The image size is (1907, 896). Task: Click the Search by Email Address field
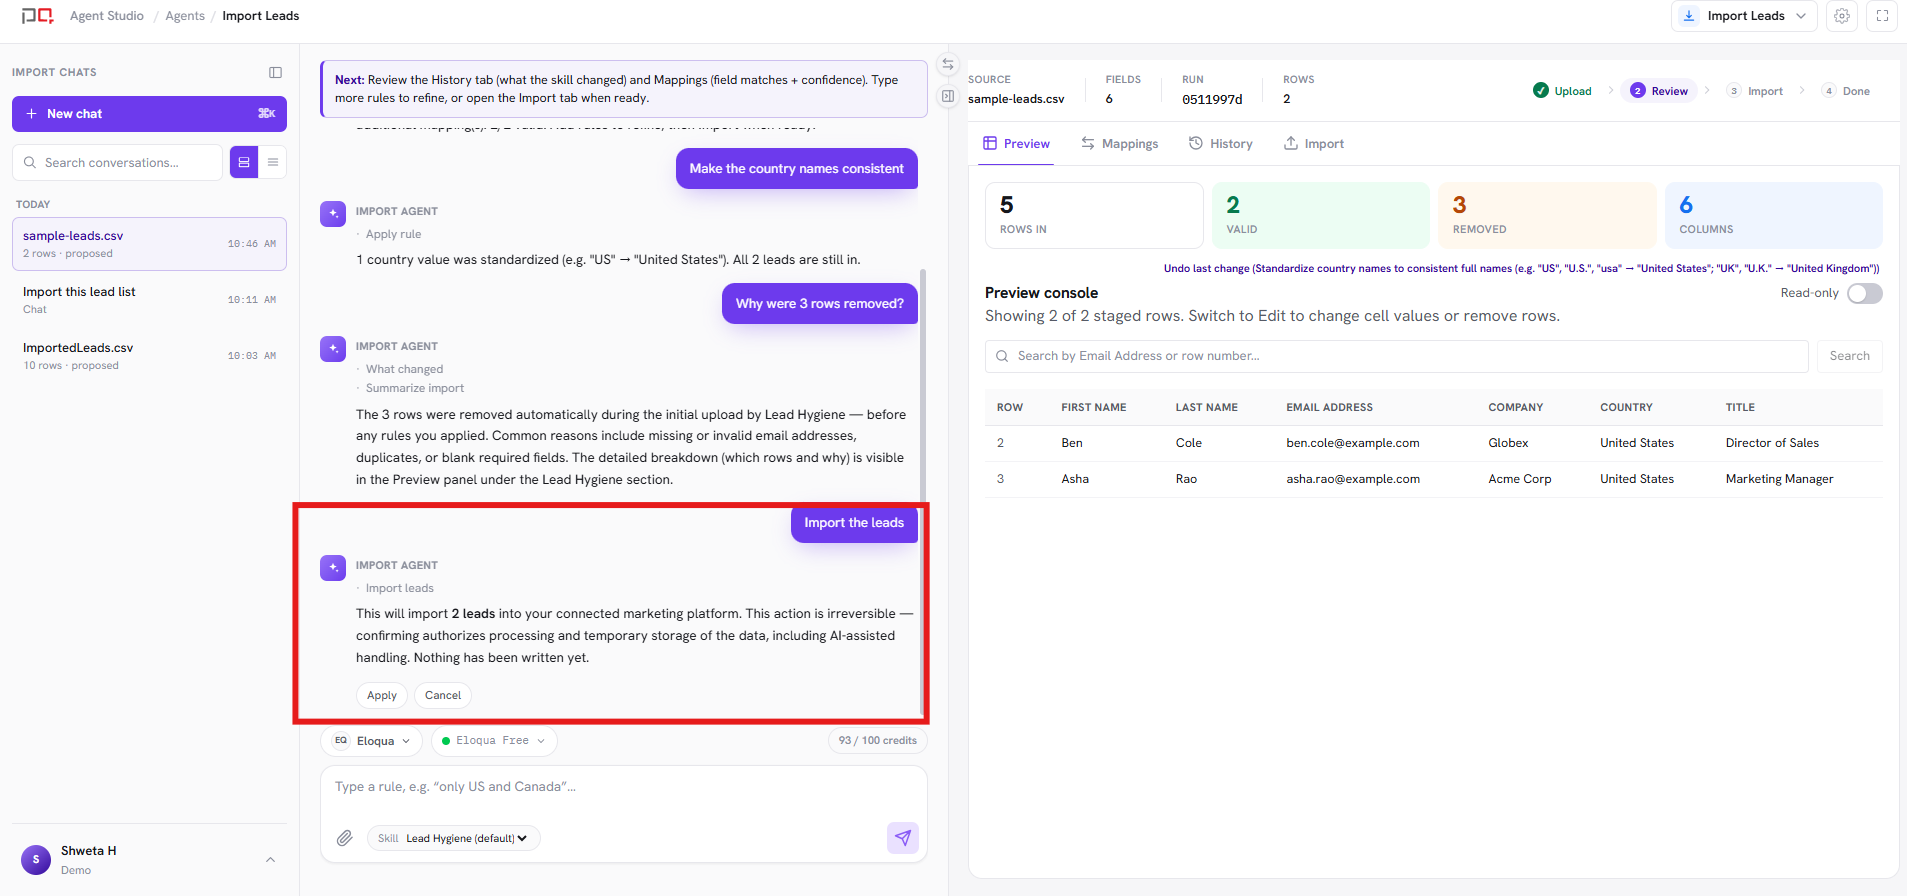(1397, 356)
